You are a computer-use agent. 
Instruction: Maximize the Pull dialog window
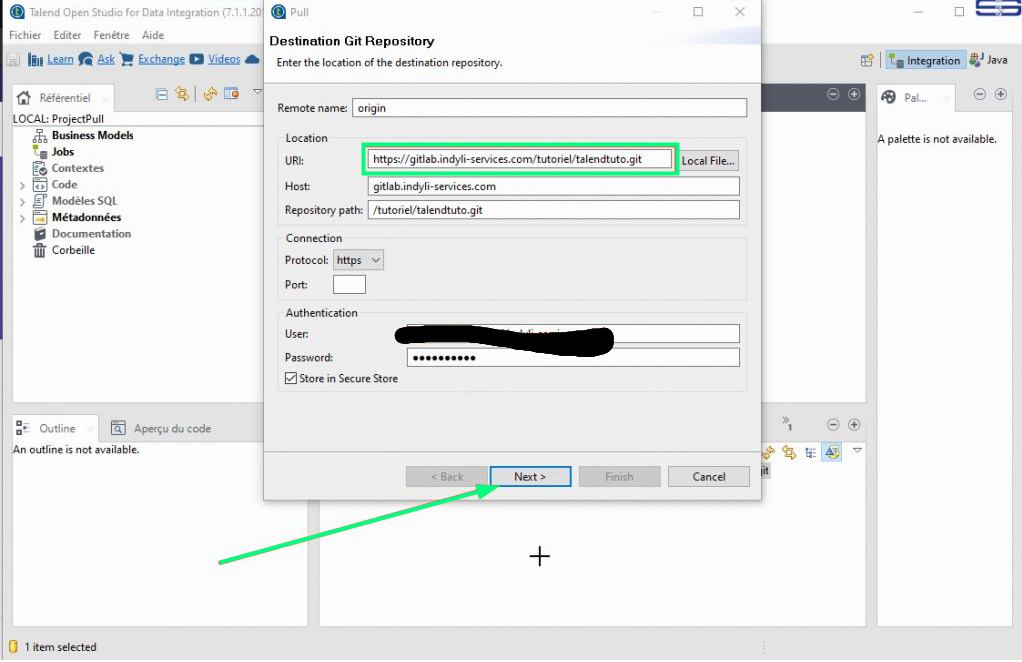click(698, 12)
